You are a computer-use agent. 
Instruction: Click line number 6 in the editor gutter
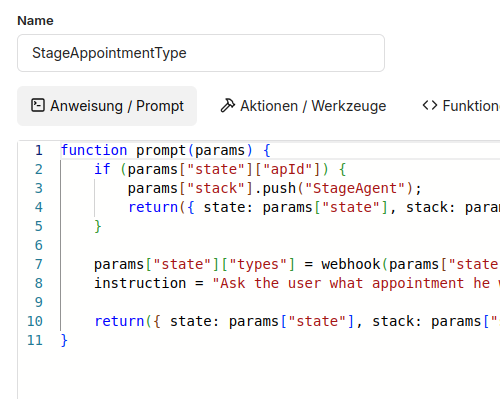pyautogui.click(x=39, y=245)
